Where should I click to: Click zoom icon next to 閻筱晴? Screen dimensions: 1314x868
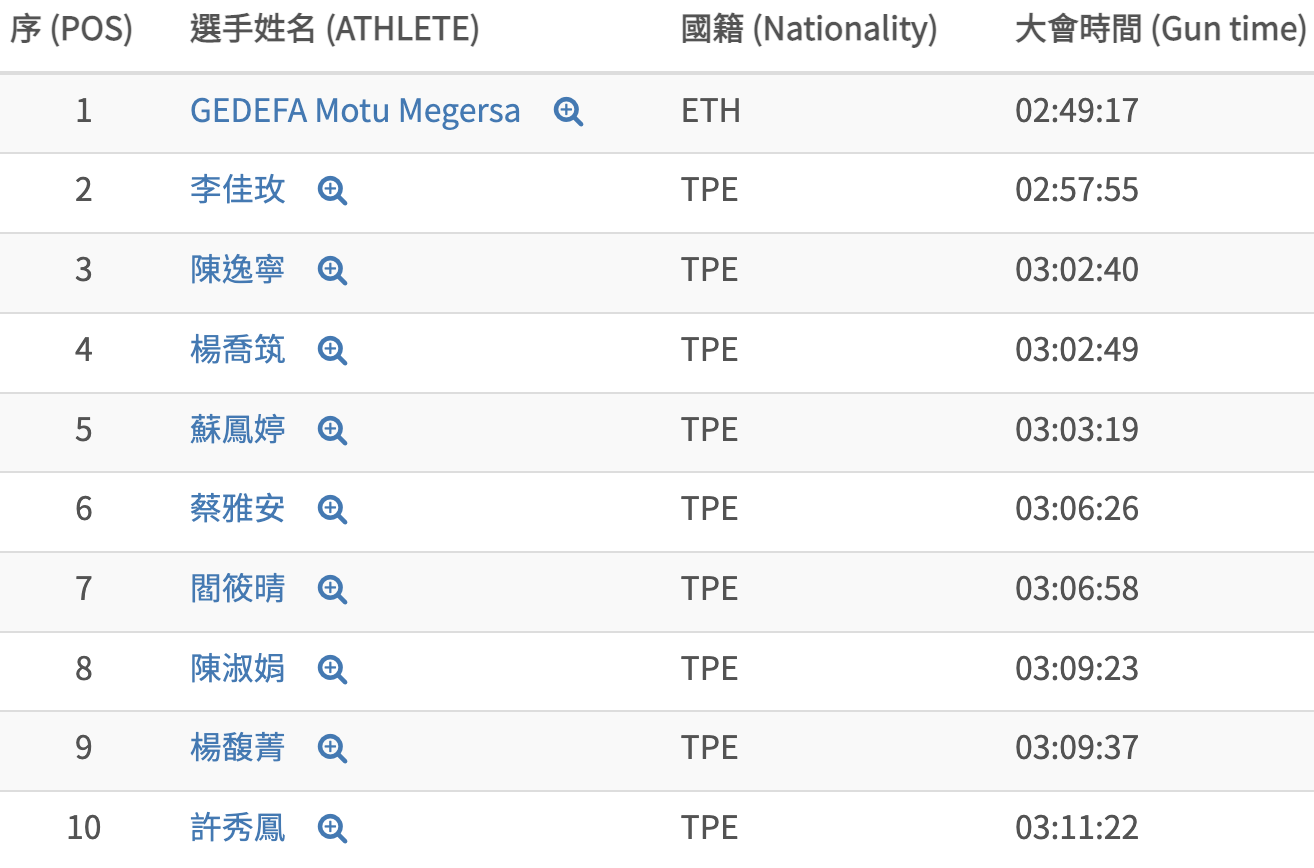332,589
